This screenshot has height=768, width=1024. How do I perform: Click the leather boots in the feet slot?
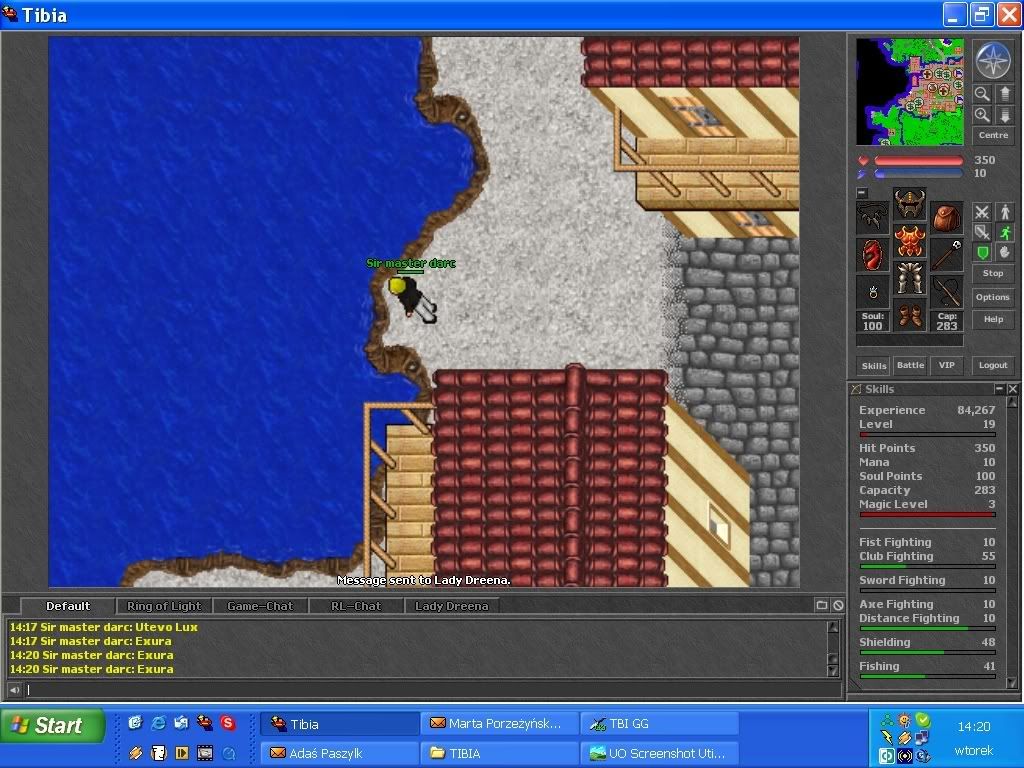[x=910, y=315]
